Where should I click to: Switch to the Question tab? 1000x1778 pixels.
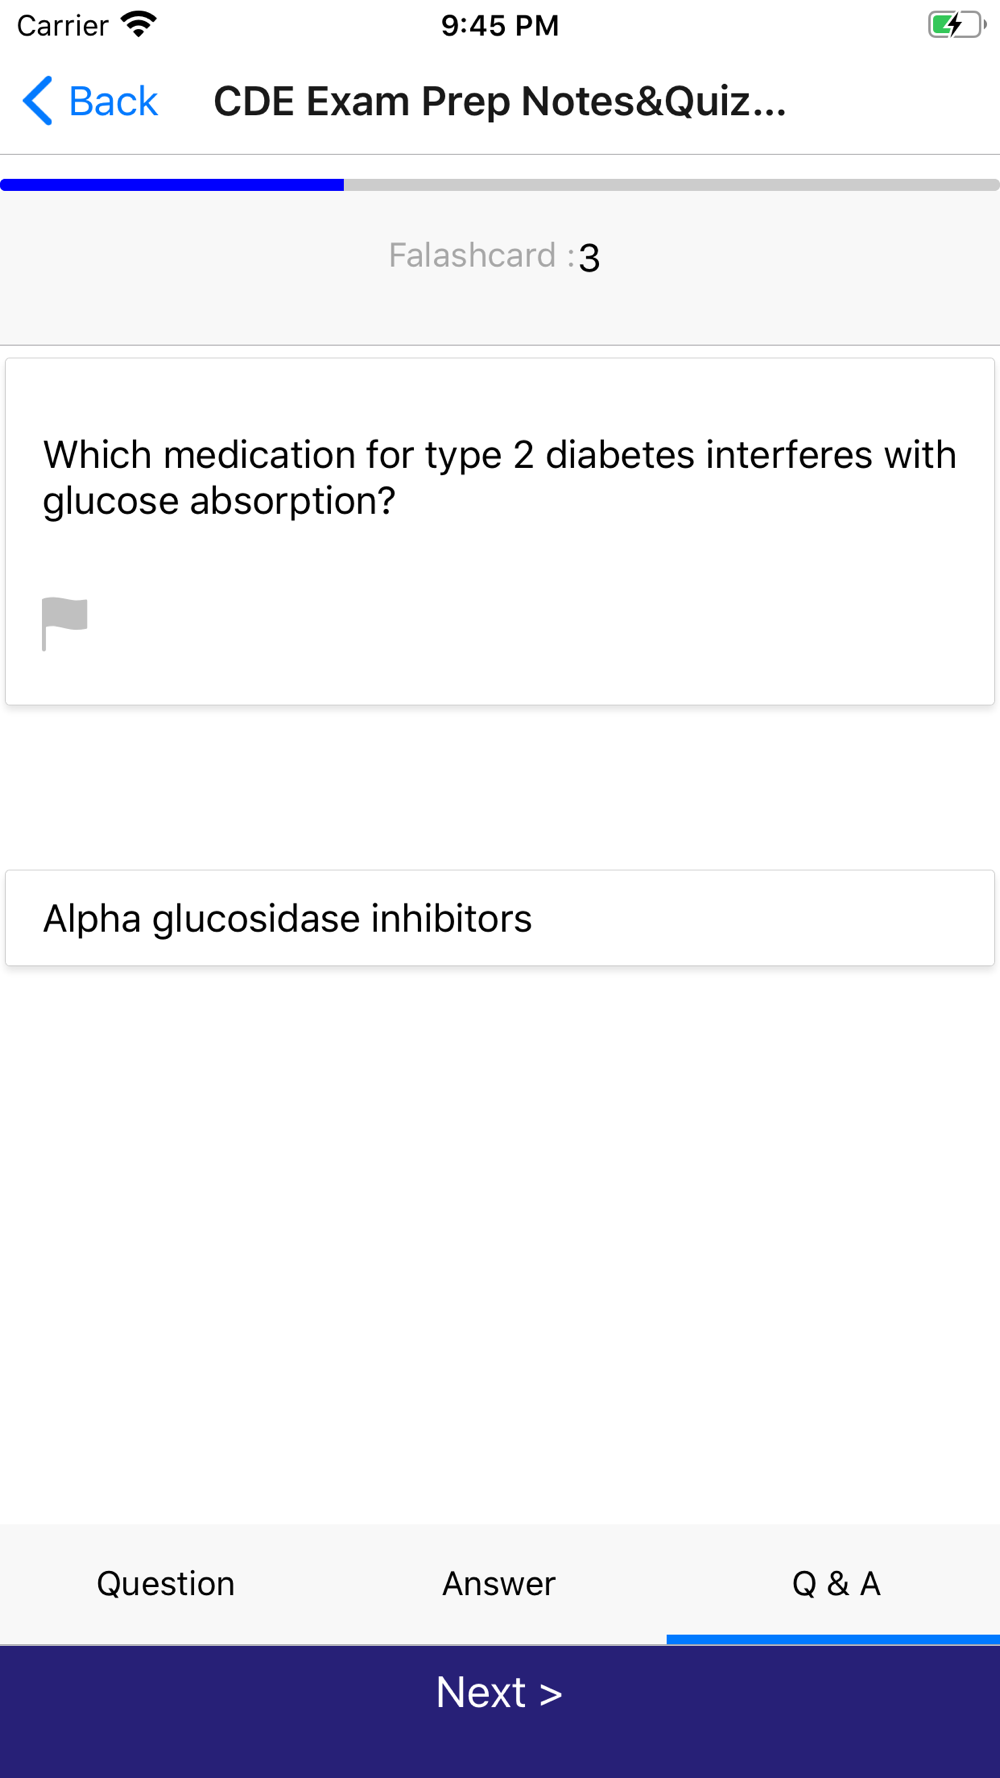click(166, 1584)
